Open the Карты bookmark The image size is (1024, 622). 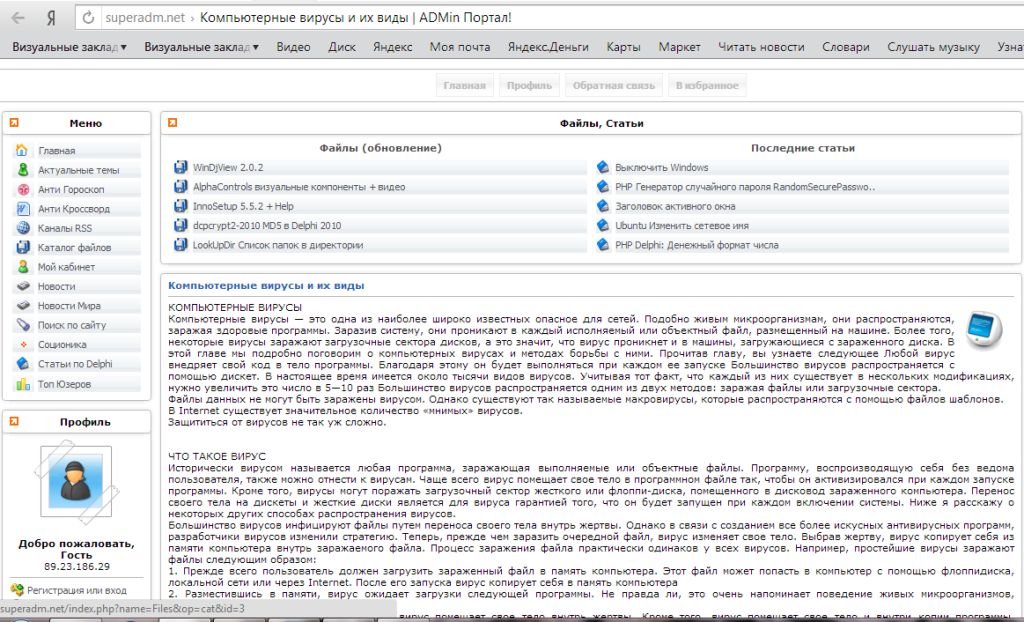pos(623,47)
